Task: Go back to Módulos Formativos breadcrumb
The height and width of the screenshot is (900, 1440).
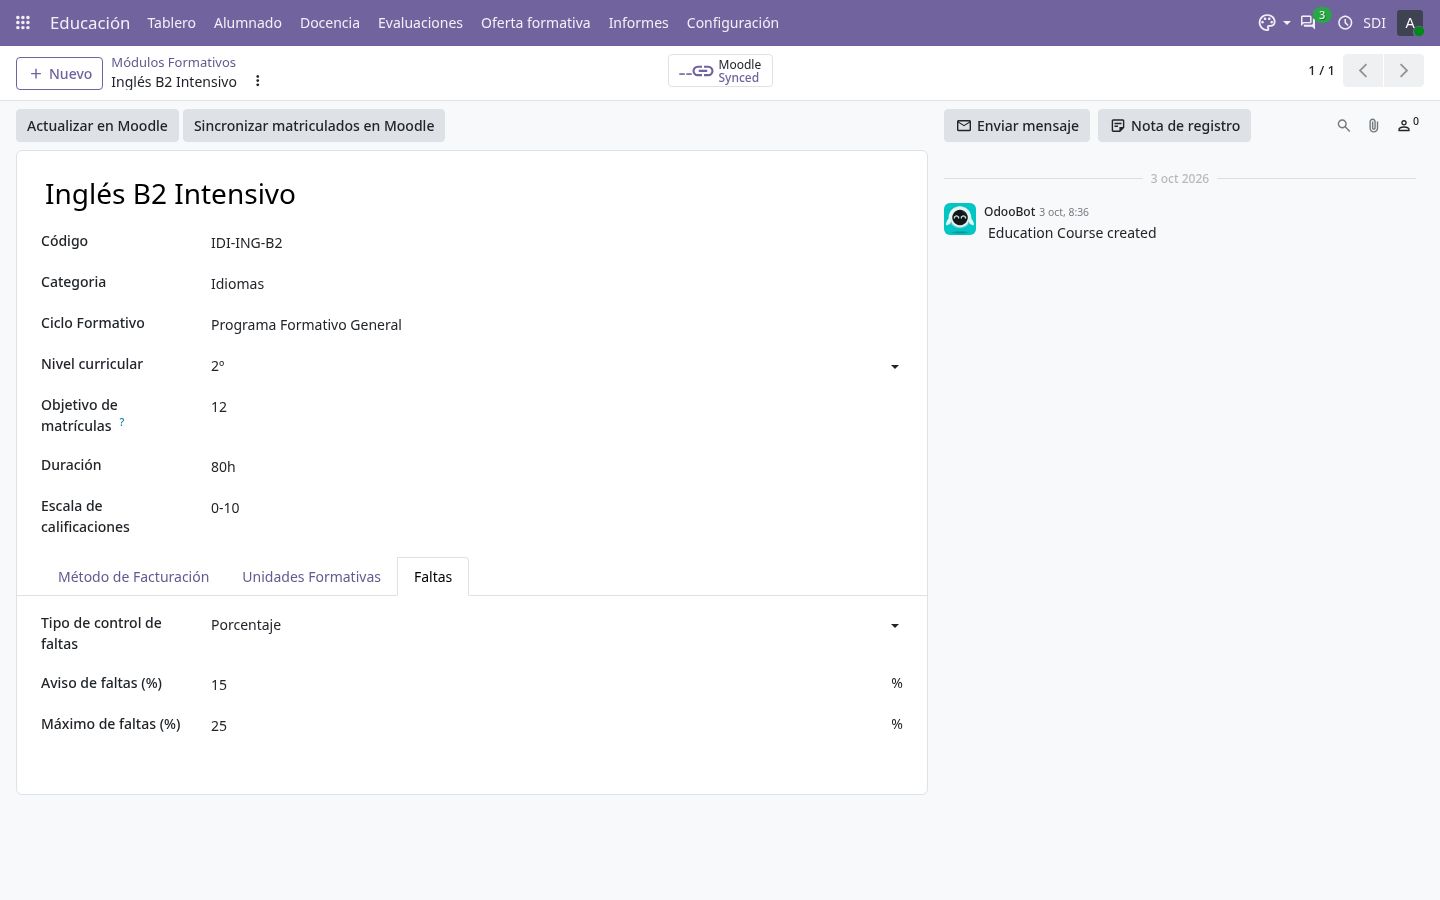Action: click(x=174, y=62)
